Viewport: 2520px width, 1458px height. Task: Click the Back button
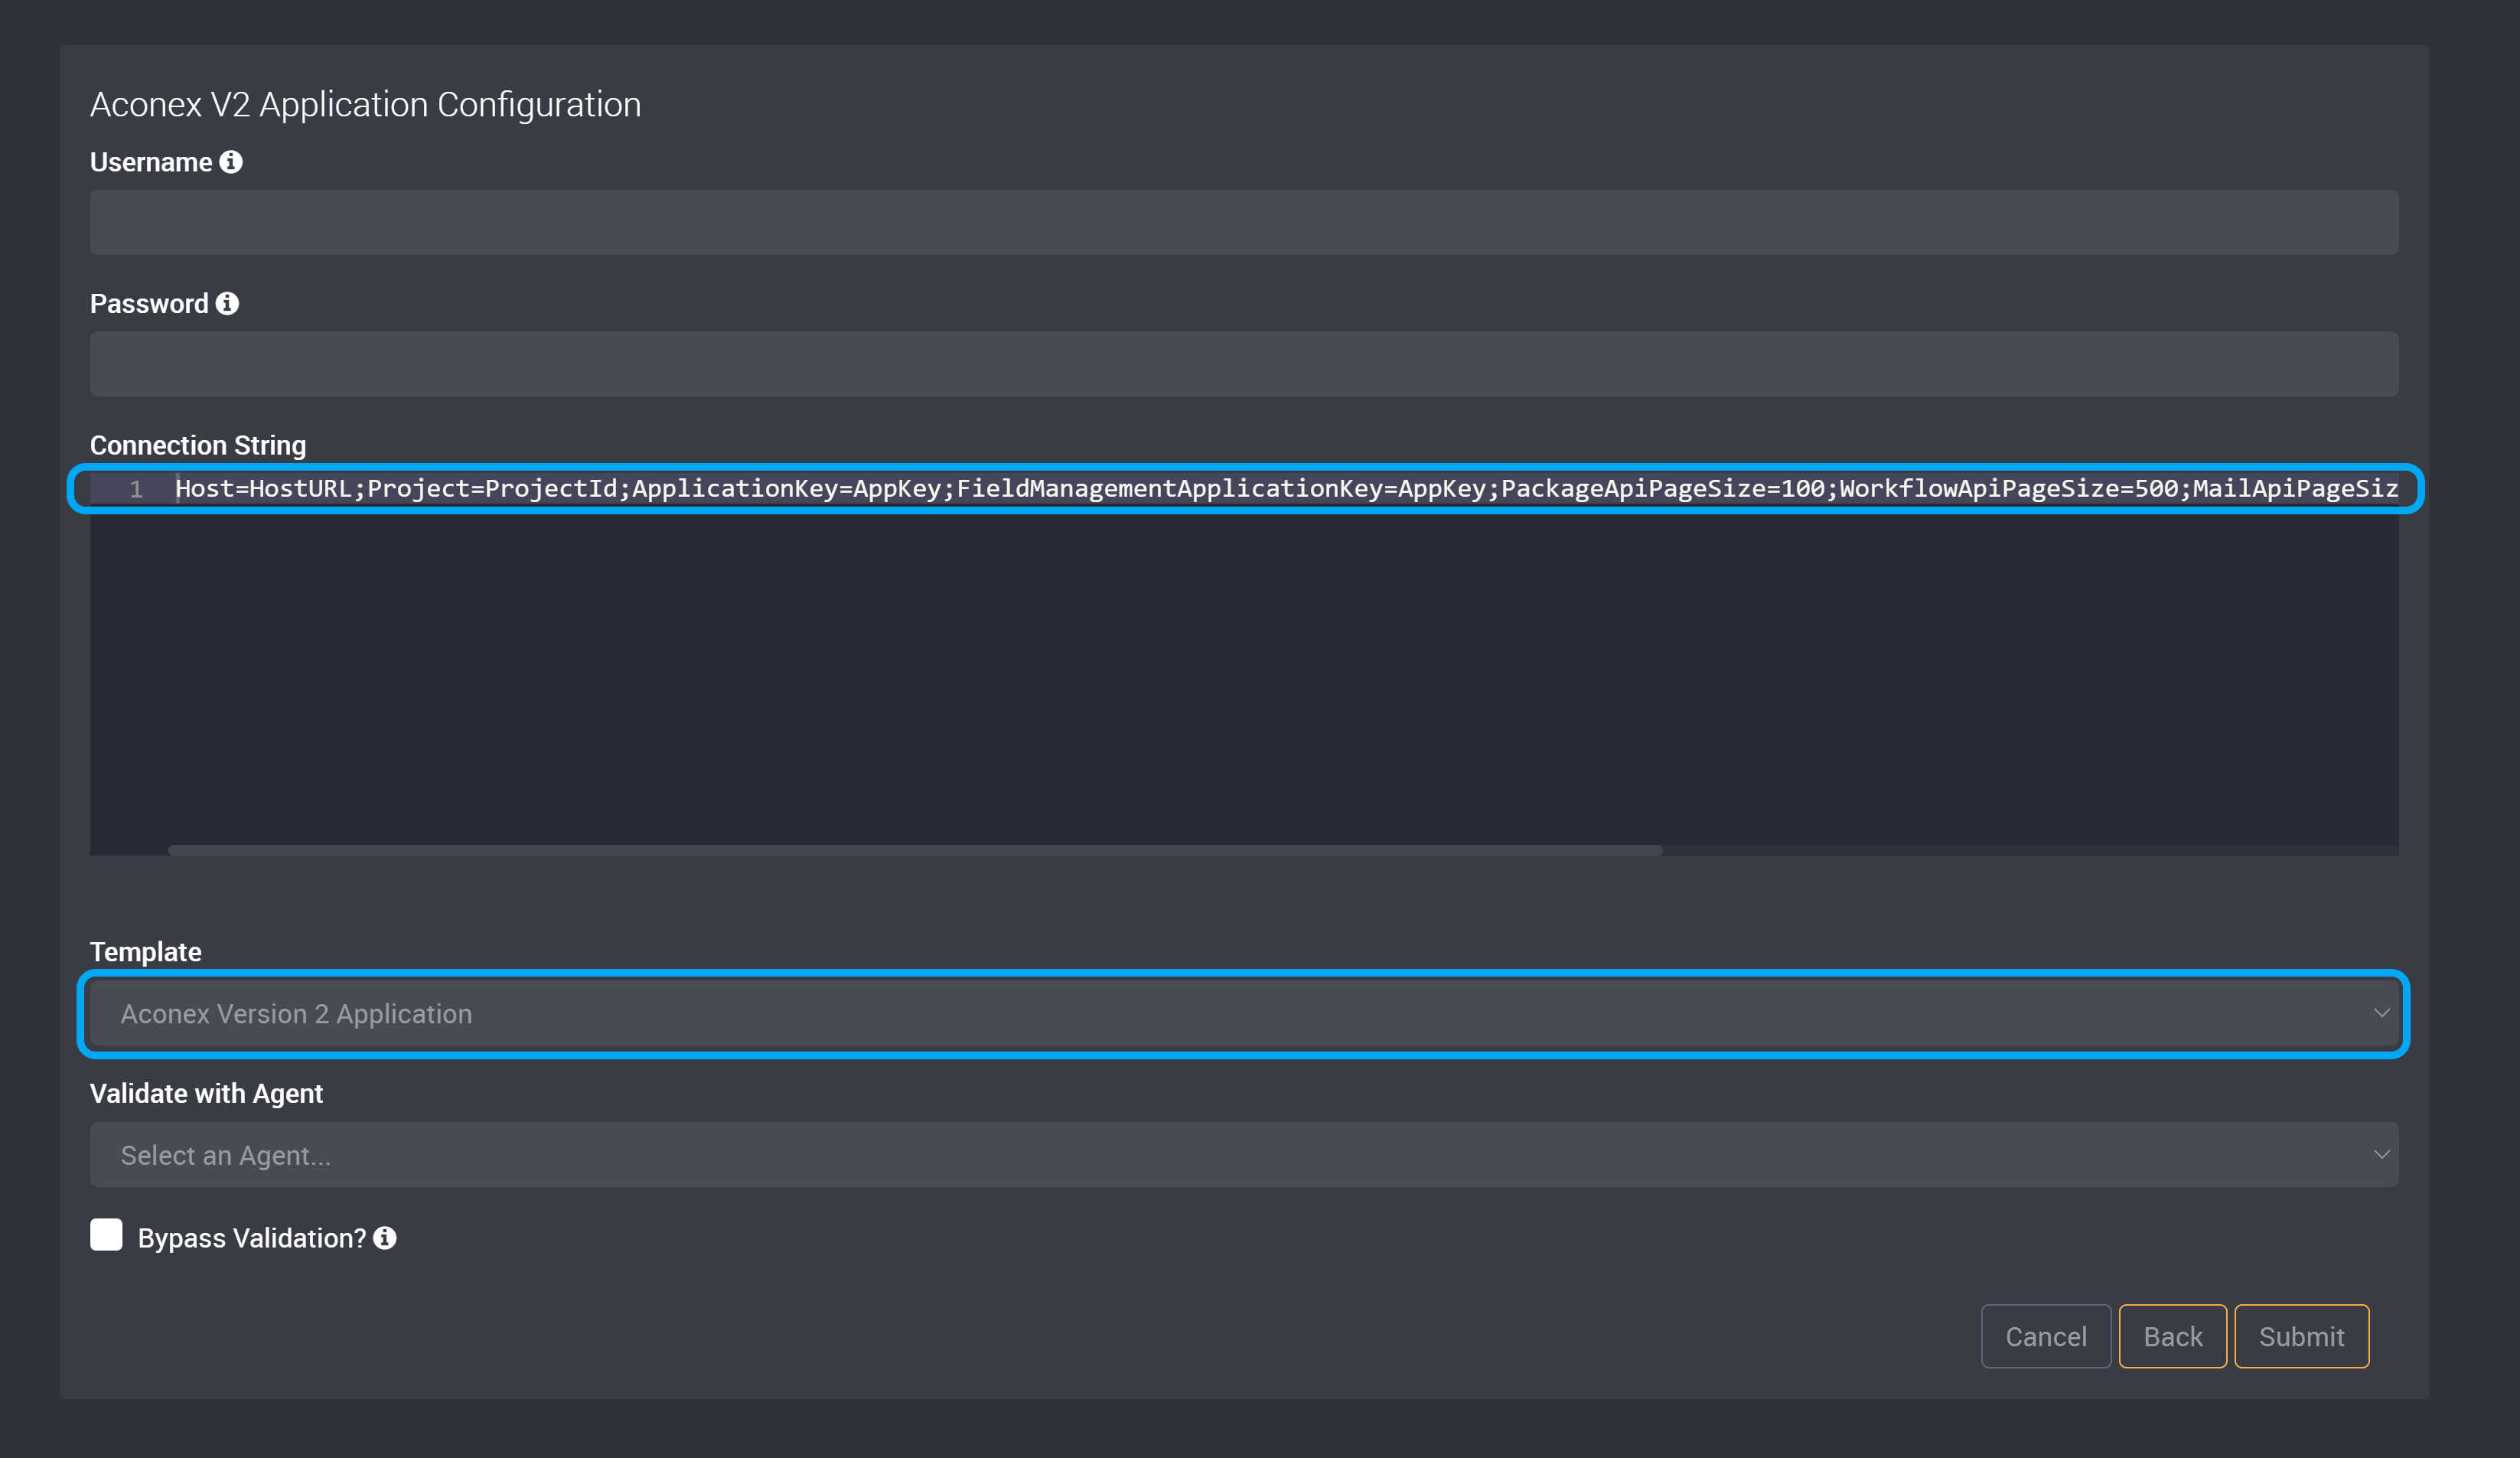point(2173,1336)
